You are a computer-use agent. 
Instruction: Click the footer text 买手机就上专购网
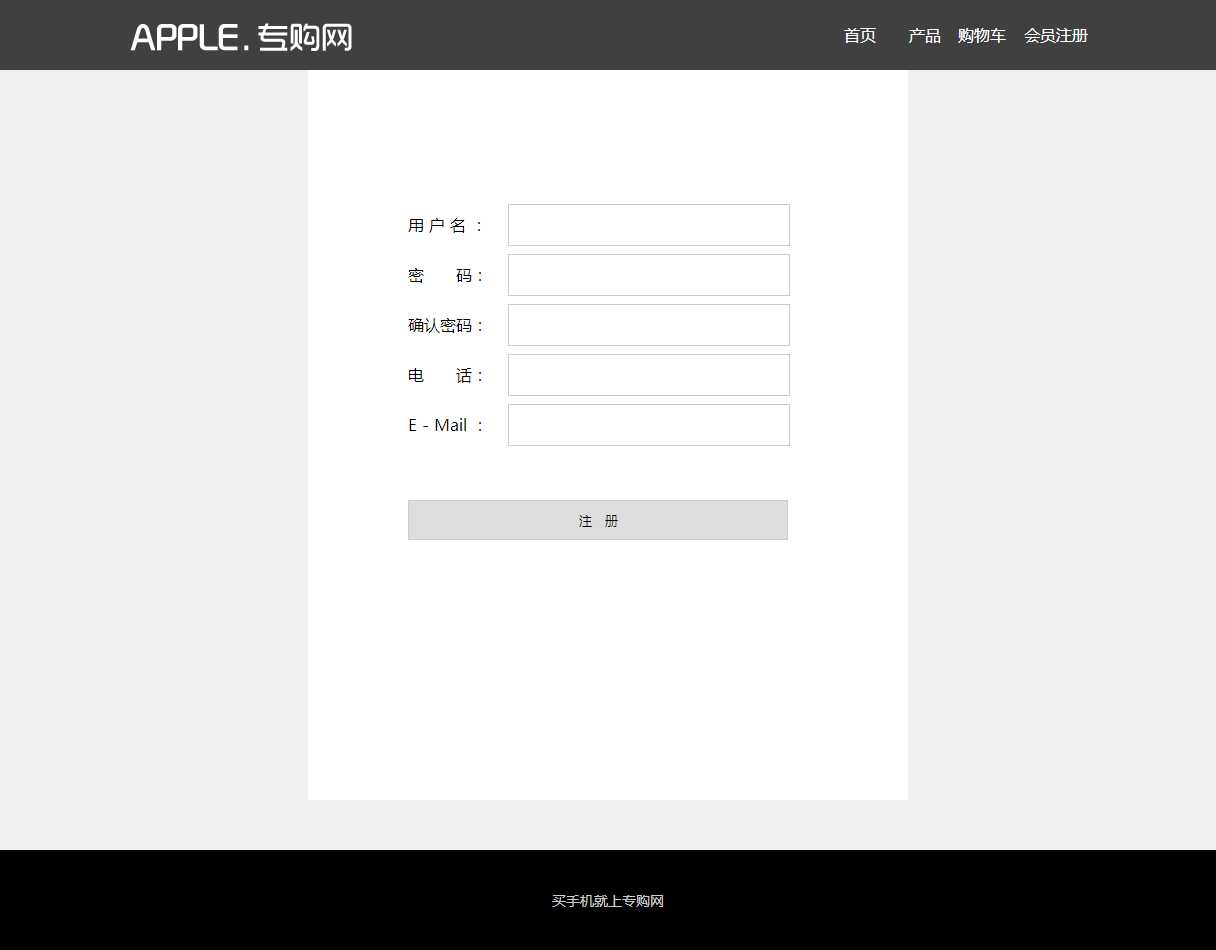607,901
